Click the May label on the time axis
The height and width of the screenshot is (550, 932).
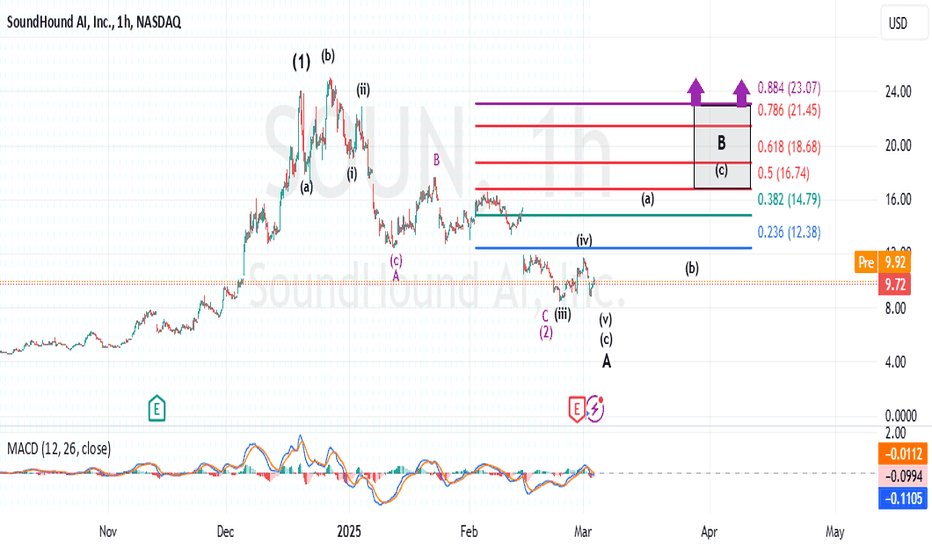pos(835,532)
